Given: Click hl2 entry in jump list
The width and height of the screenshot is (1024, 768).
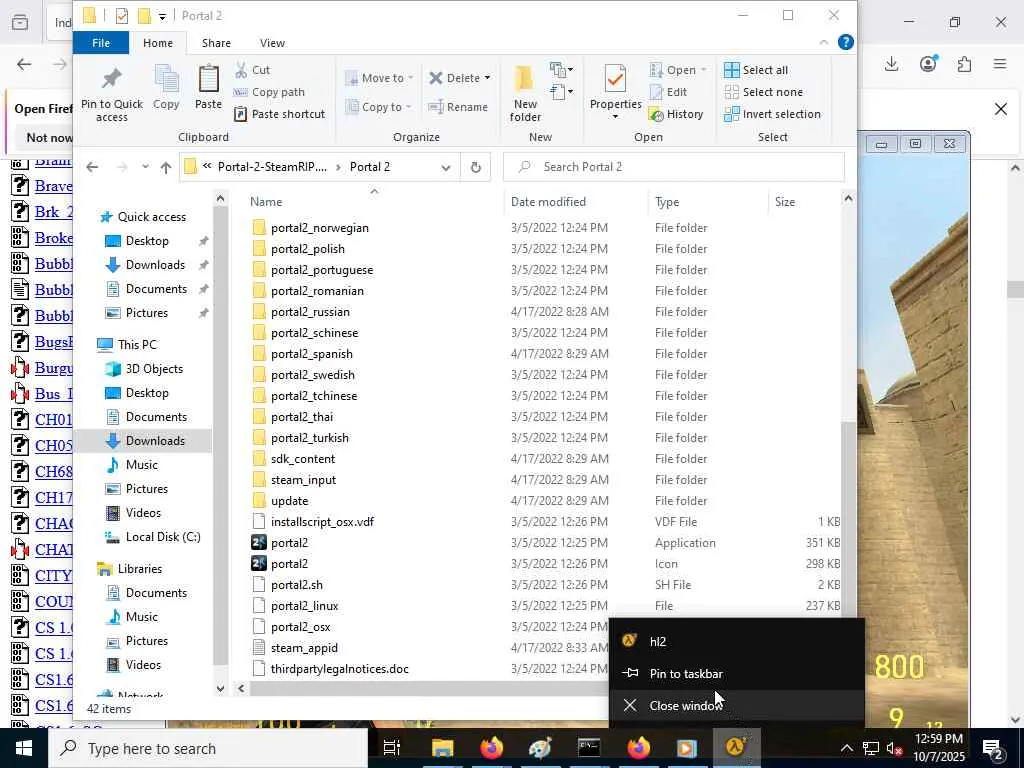Looking at the screenshot, I should [737, 641].
